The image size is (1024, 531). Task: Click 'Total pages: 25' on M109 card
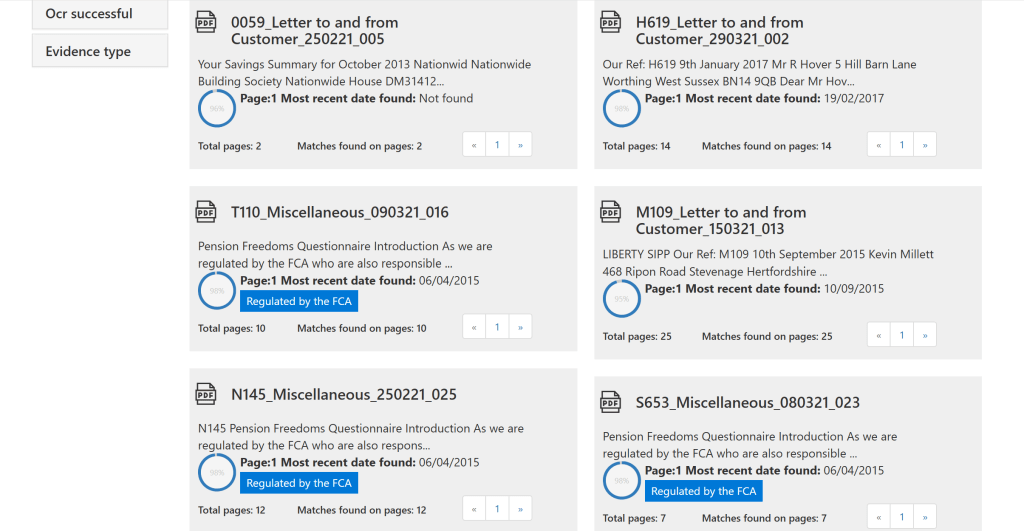[637, 336]
